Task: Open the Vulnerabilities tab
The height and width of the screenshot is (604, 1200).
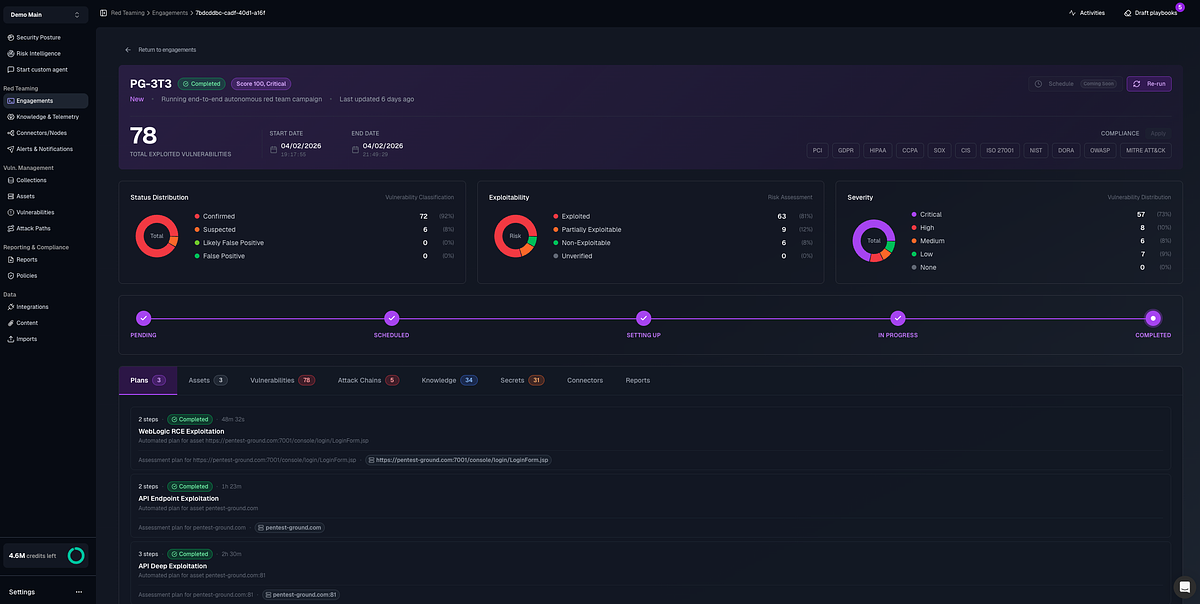Action: point(282,380)
